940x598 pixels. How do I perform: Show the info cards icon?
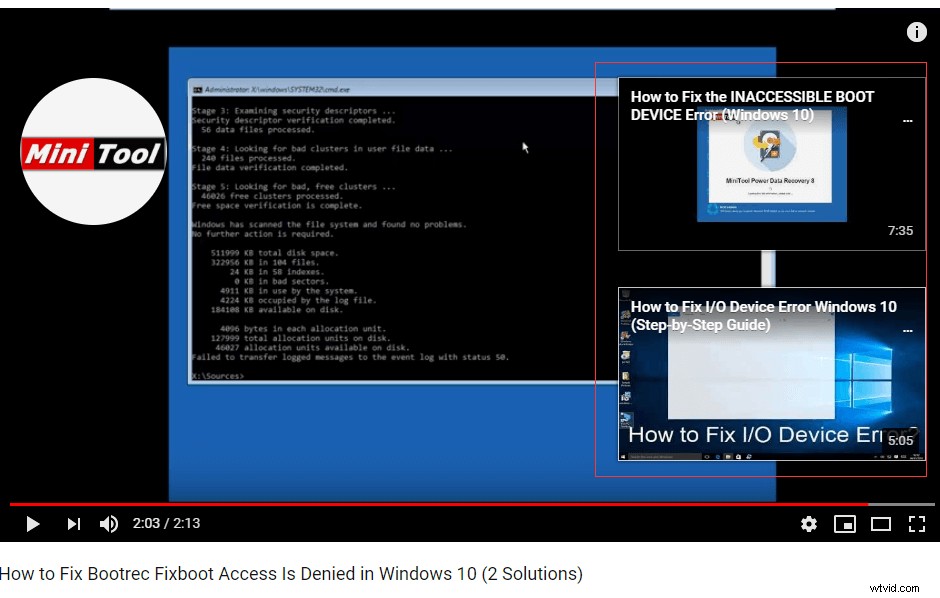916,32
